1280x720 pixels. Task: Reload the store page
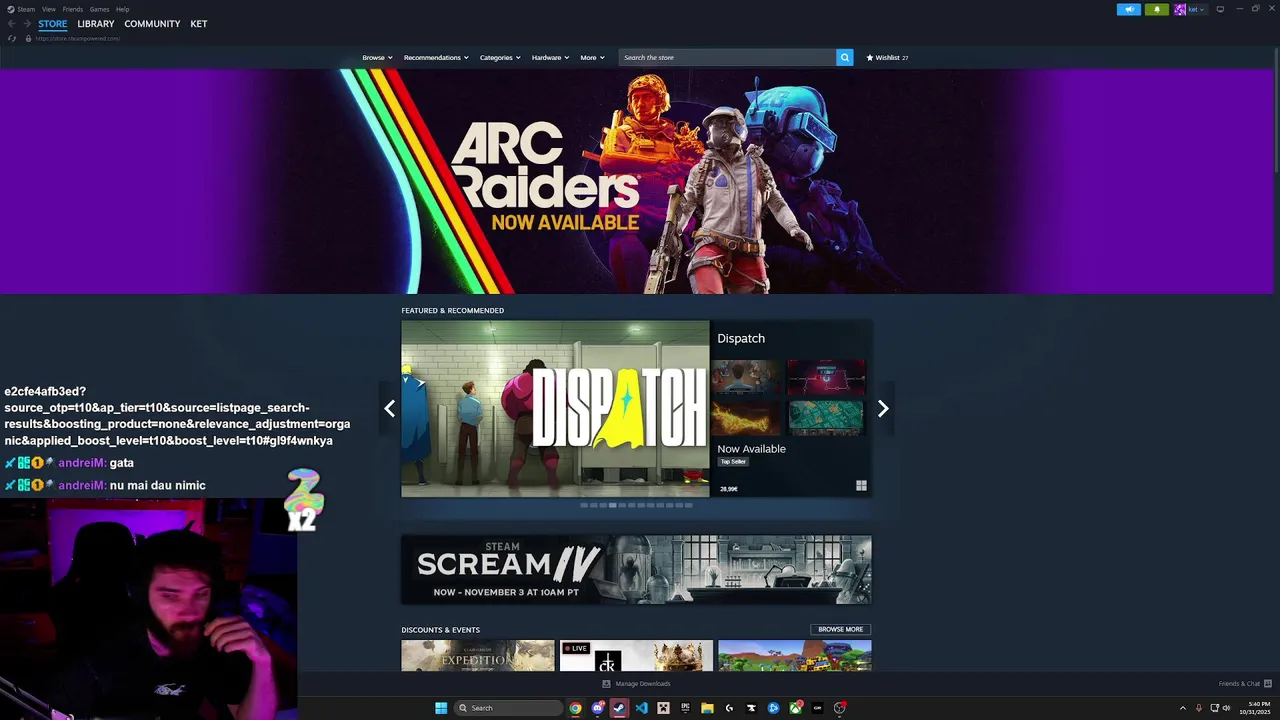11,38
